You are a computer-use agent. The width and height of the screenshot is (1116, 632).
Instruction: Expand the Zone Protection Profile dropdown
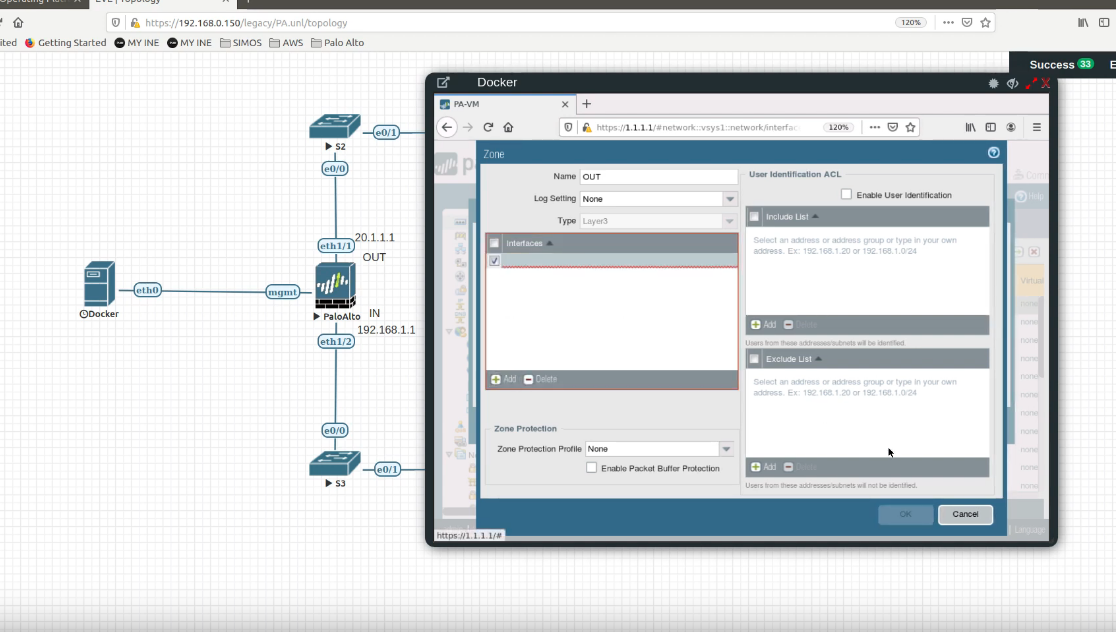tap(726, 449)
